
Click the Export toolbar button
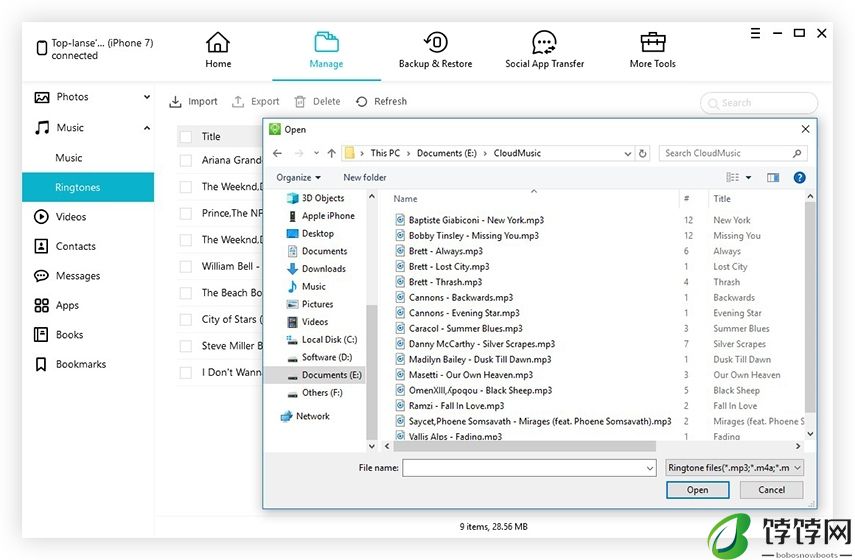click(255, 101)
